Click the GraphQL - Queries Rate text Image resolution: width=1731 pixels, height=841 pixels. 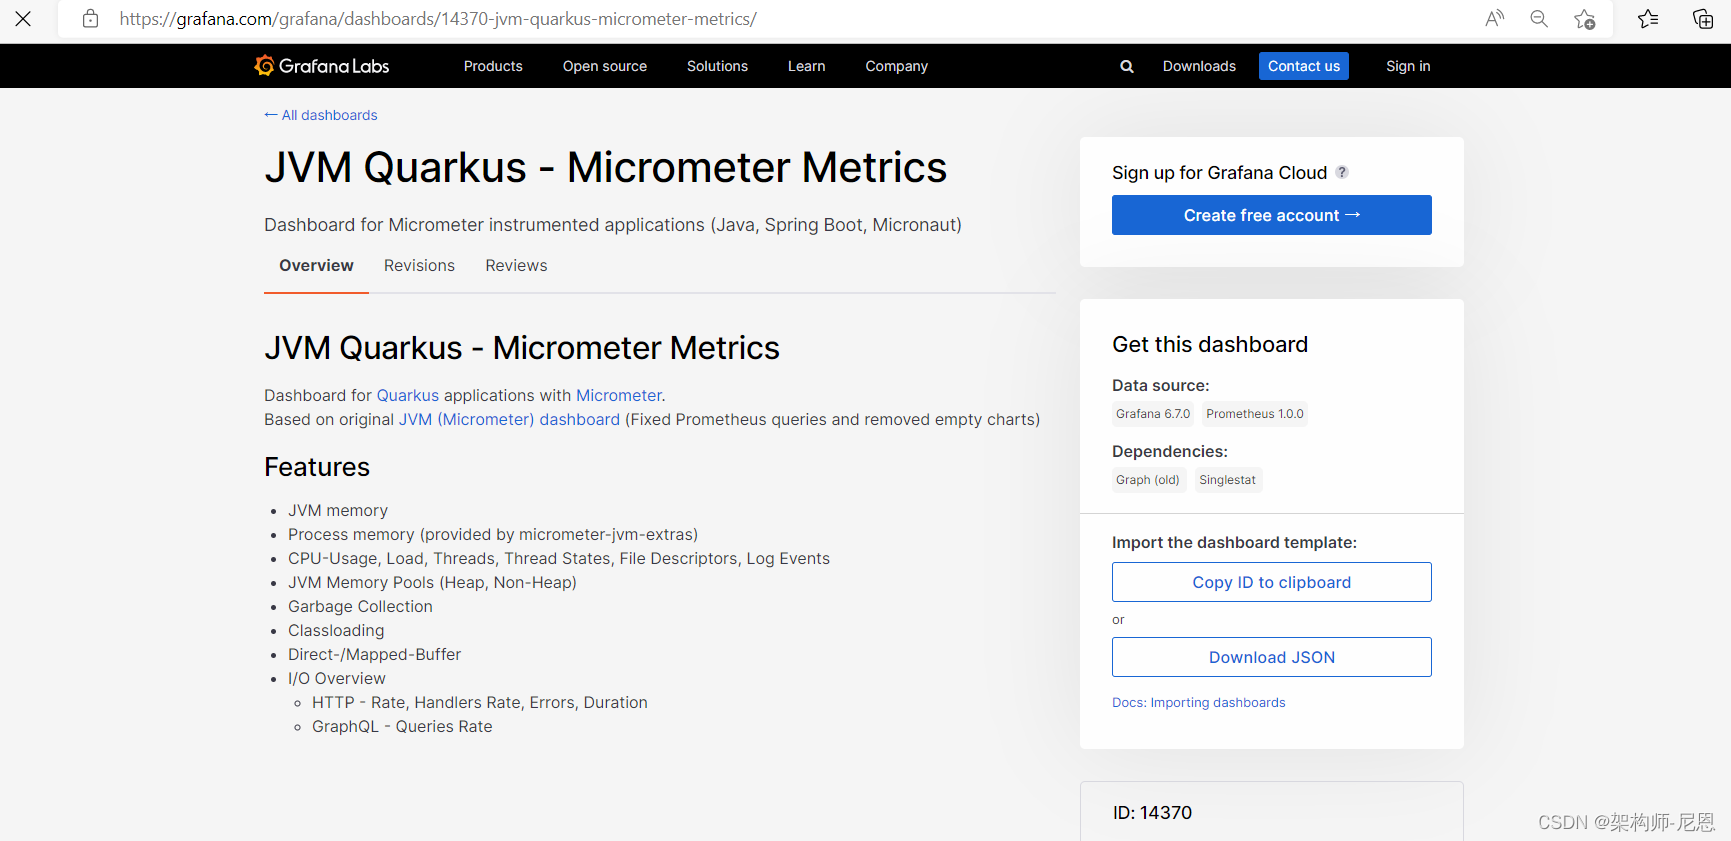pyautogui.click(x=402, y=726)
